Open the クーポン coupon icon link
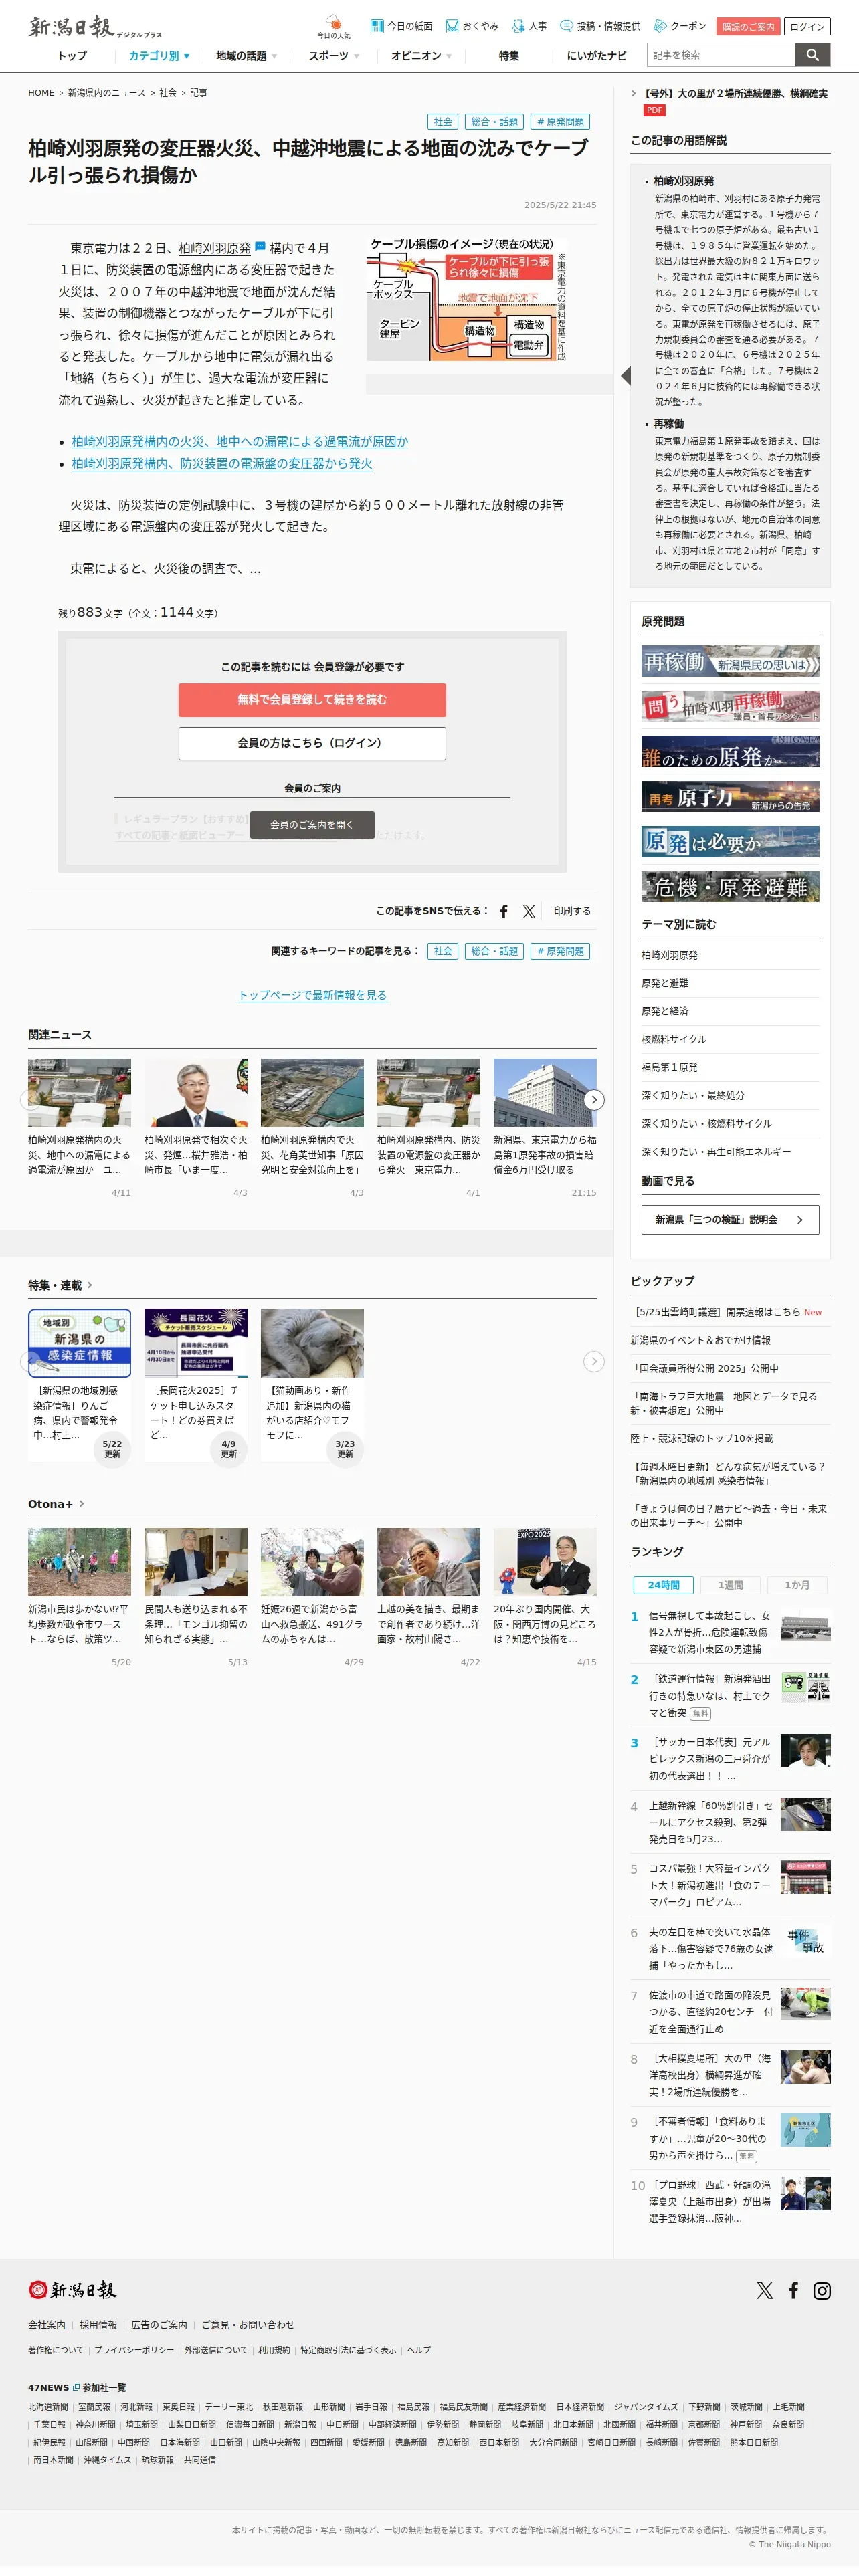Image resolution: width=859 pixels, height=2576 pixels. pyautogui.click(x=680, y=26)
